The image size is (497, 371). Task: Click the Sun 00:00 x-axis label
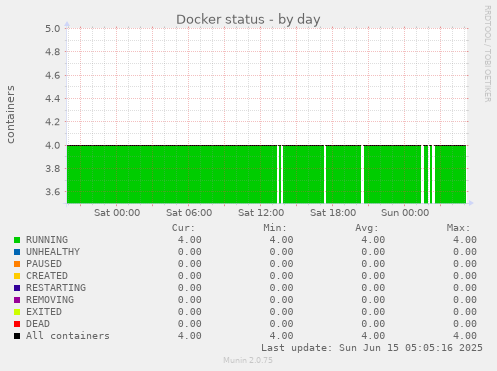click(x=405, y=213)
